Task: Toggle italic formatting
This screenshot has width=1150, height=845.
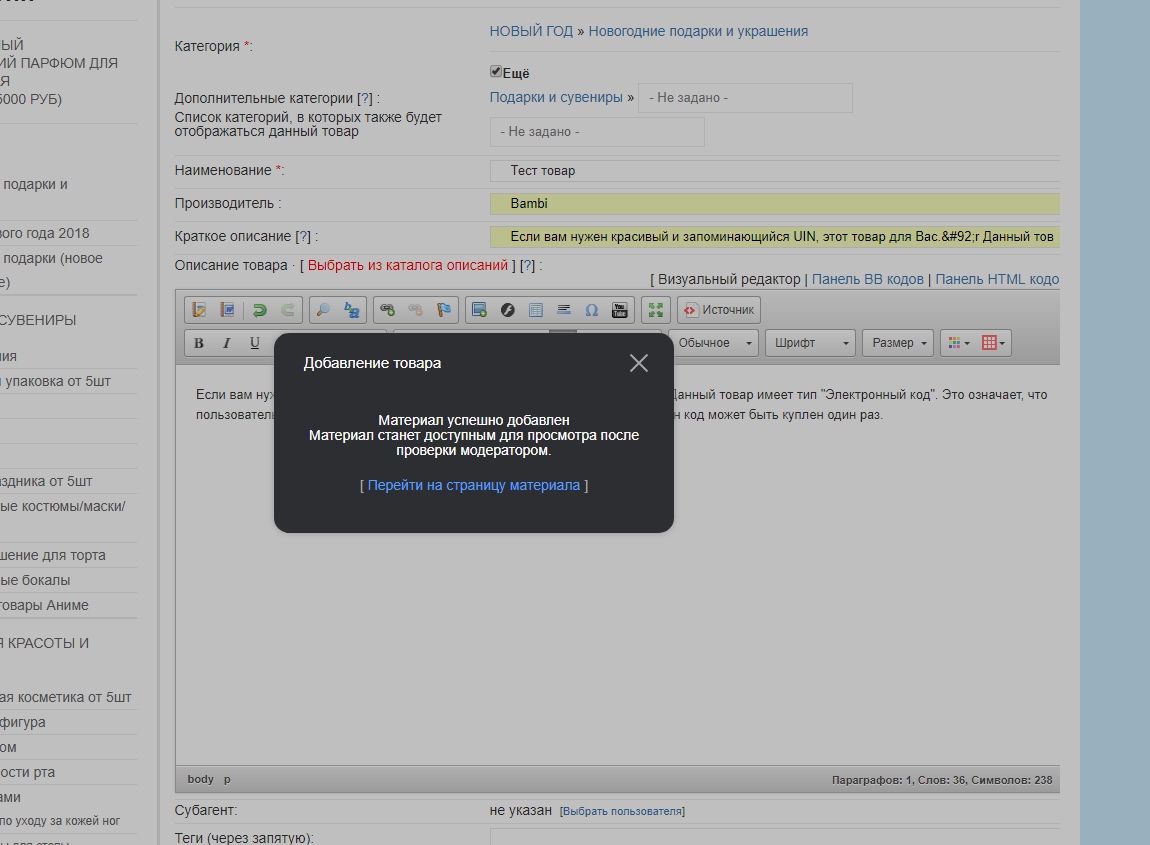Action: tap(227, 343)
